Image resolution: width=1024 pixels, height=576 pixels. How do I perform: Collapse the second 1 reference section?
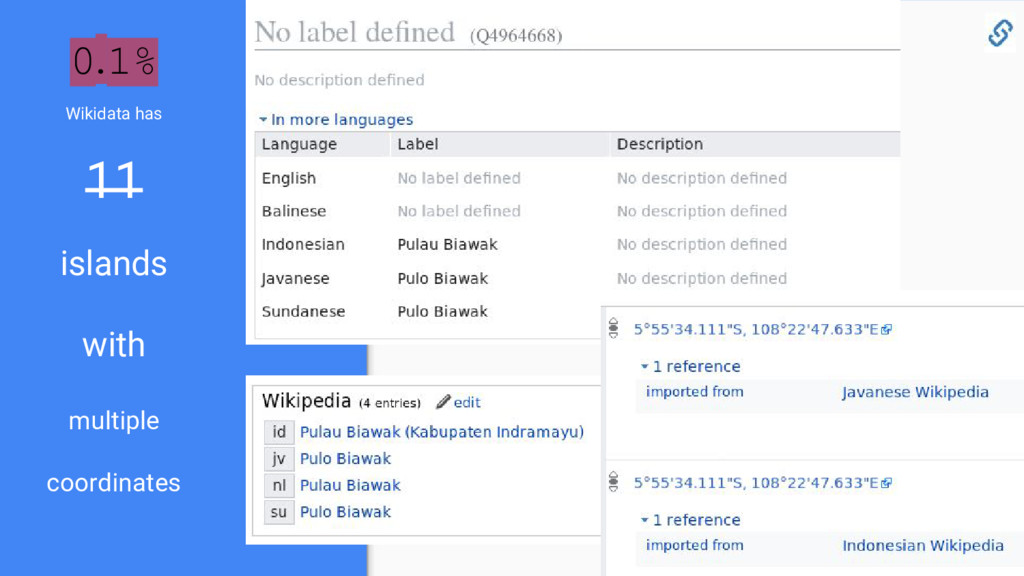(690, 520)
